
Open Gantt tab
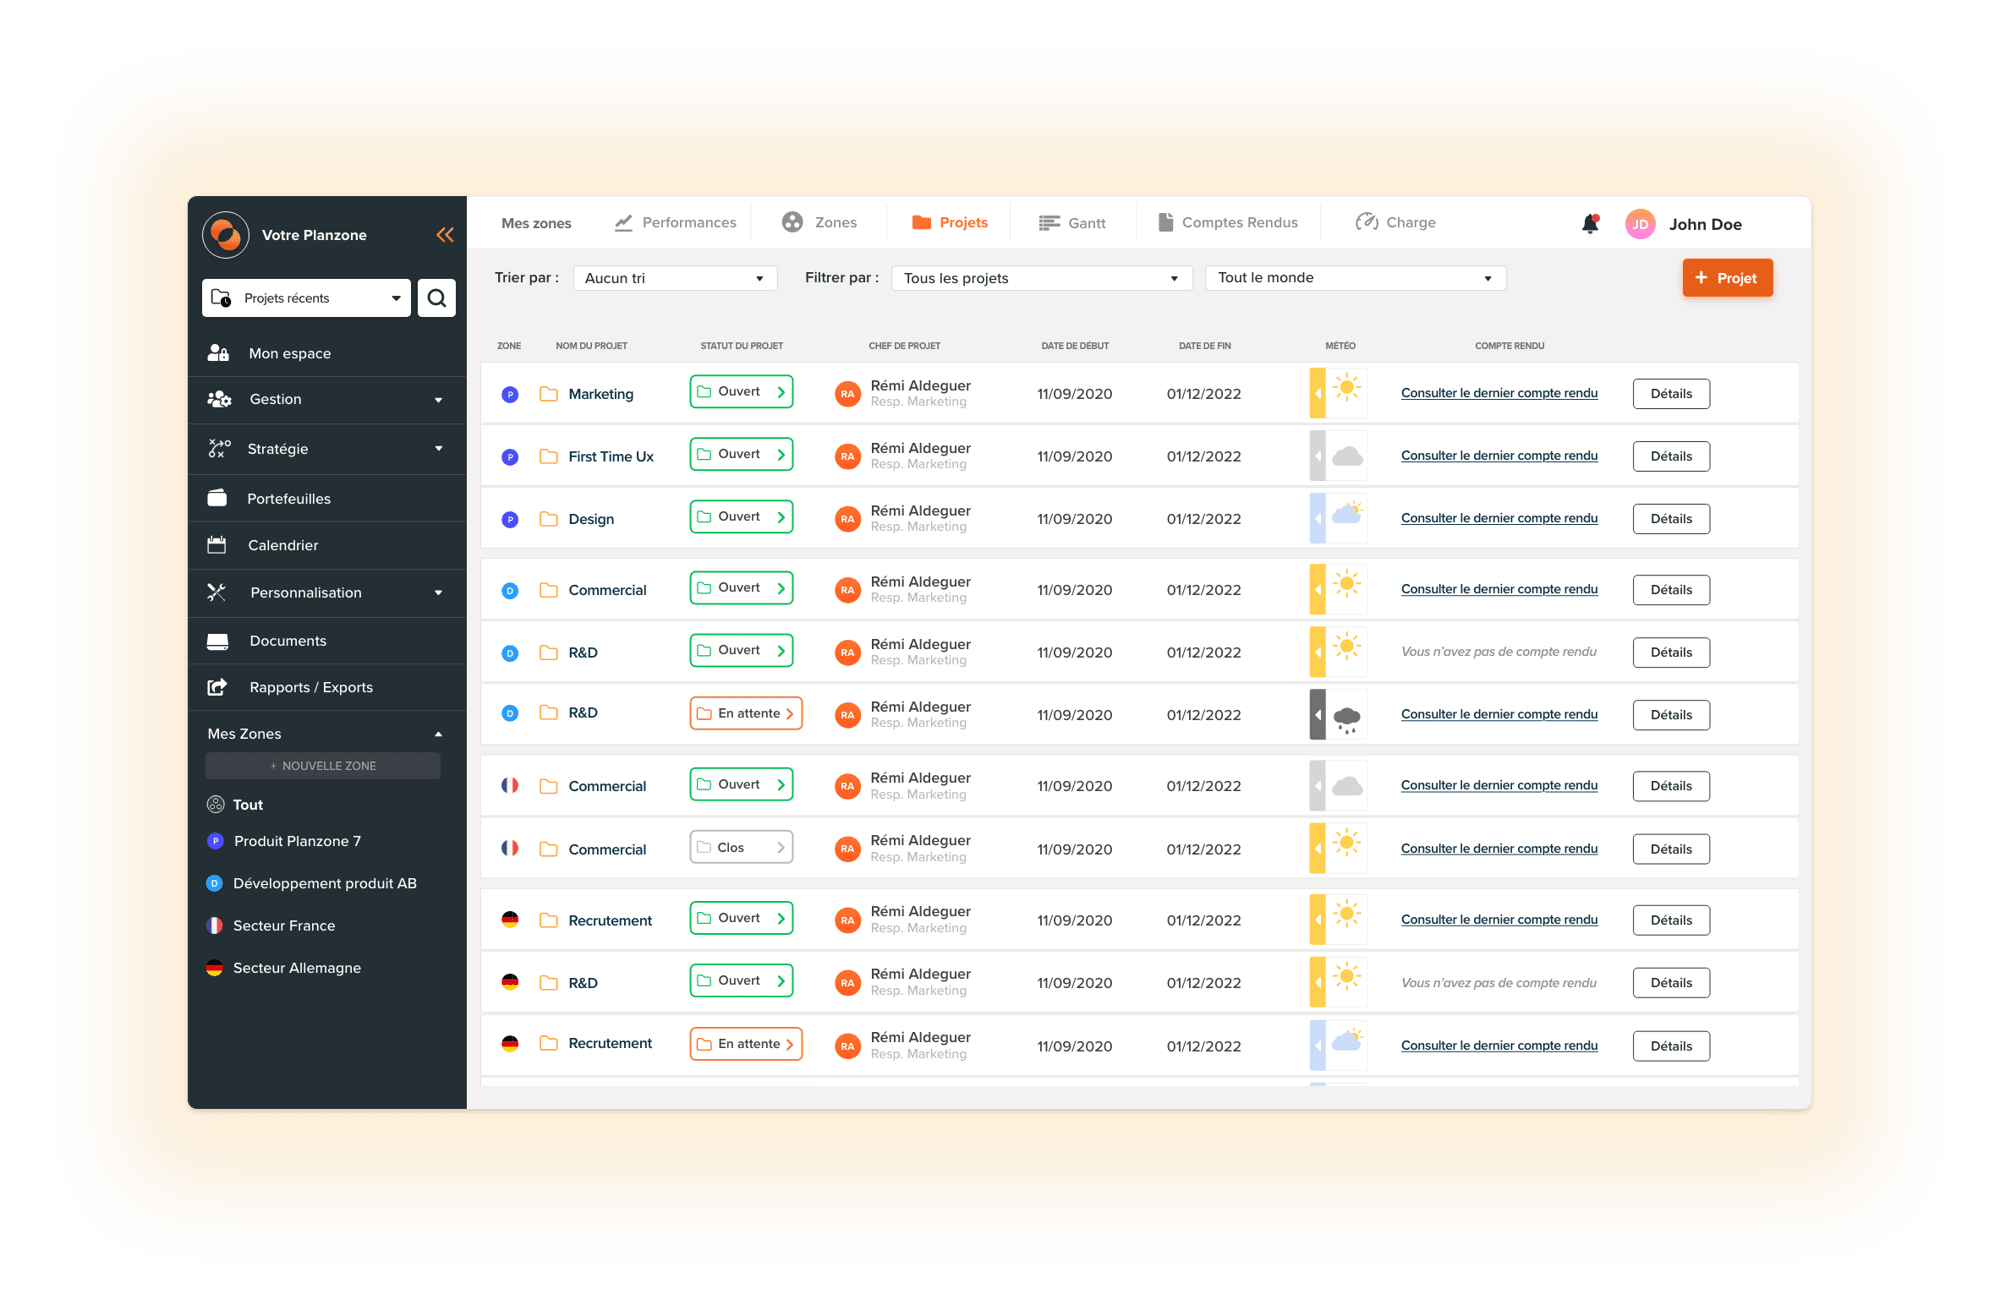click(x=1072, y=223)
